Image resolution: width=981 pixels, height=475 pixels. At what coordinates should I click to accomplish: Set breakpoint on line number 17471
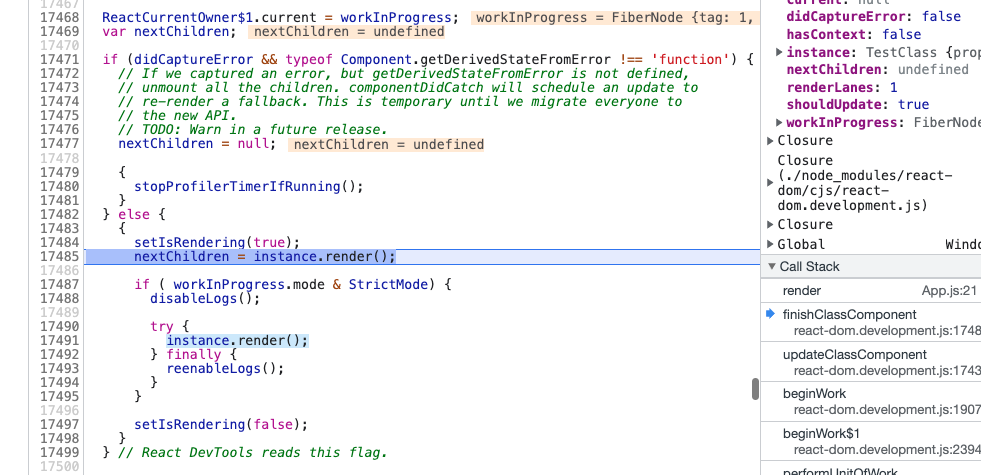click(59, 59)
